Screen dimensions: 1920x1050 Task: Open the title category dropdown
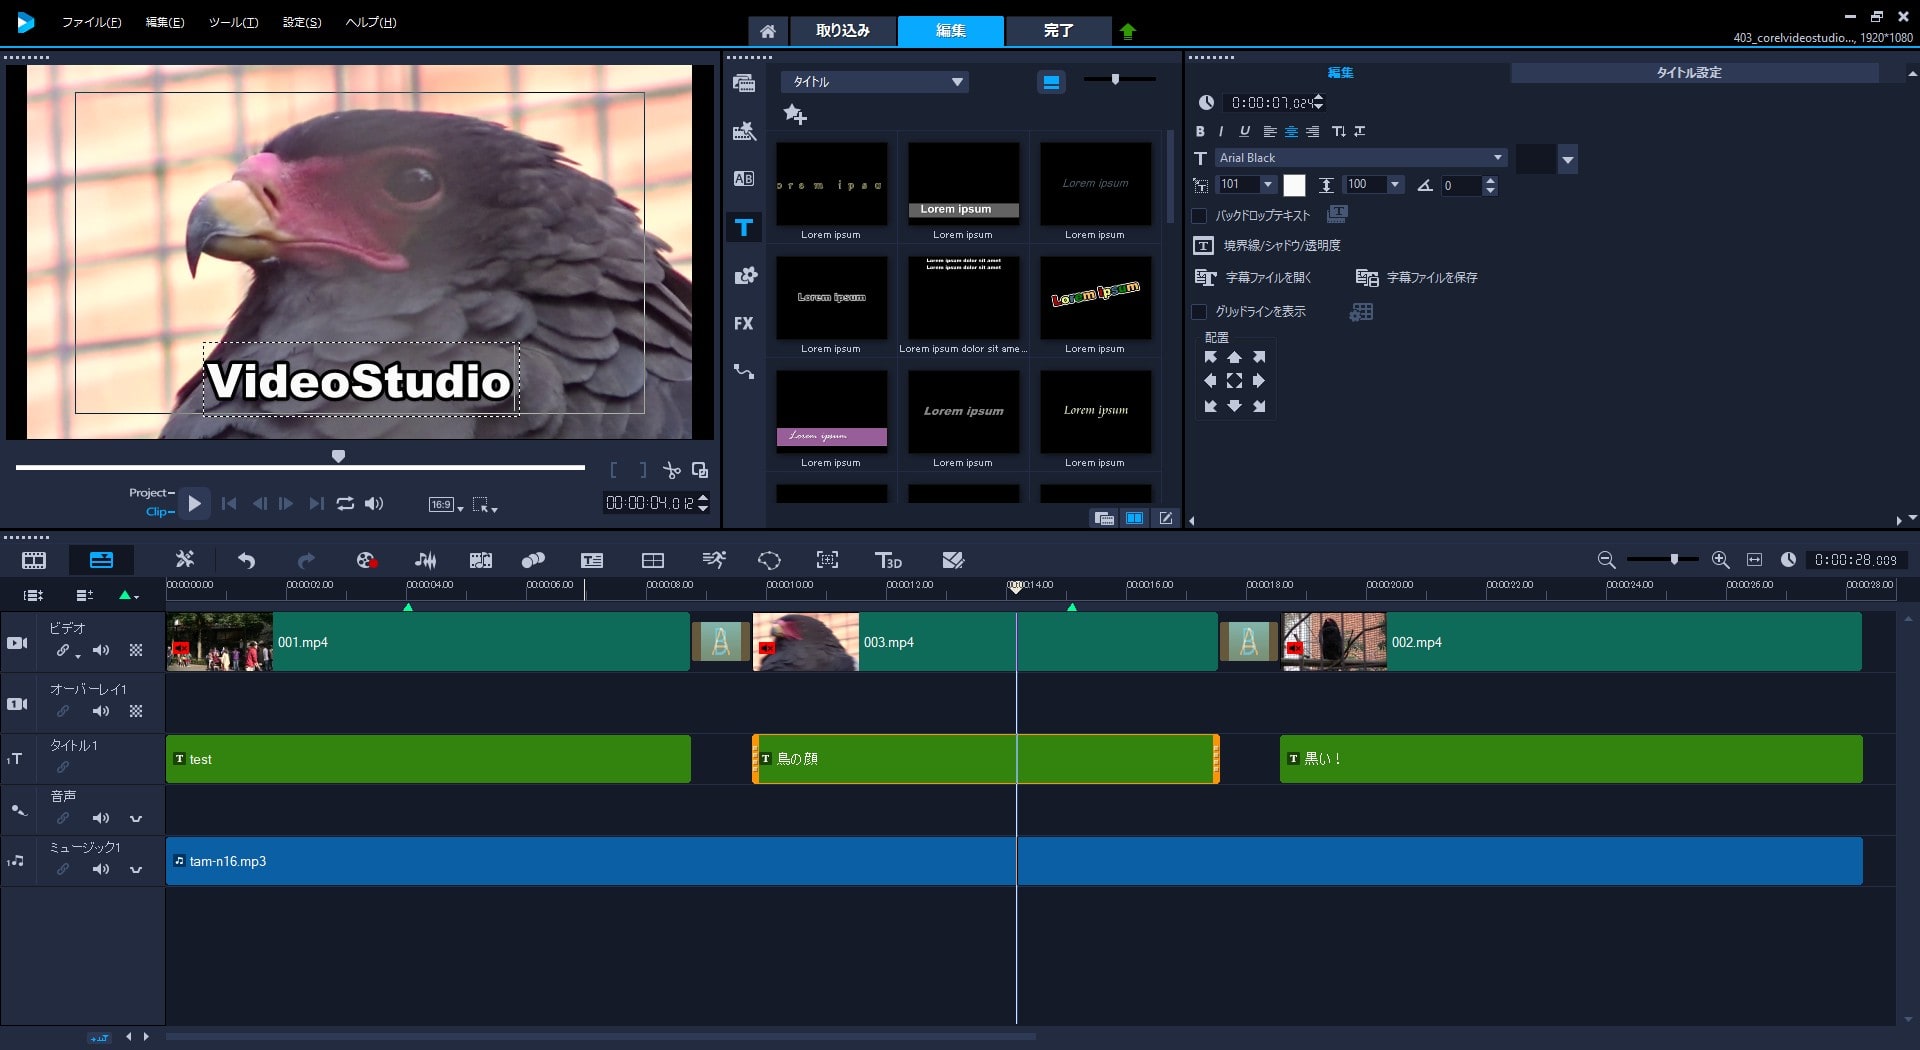875,82
